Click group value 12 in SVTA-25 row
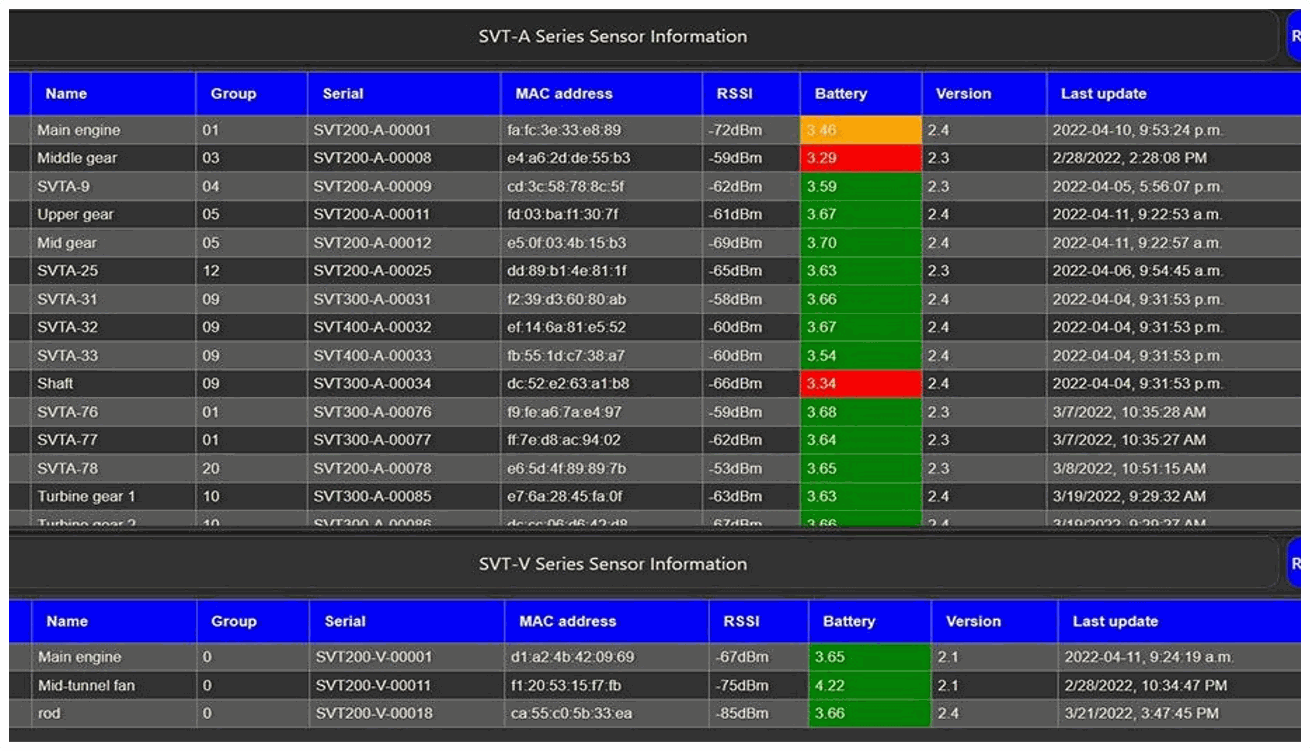Screen dimensions: 1310x751 211,271
